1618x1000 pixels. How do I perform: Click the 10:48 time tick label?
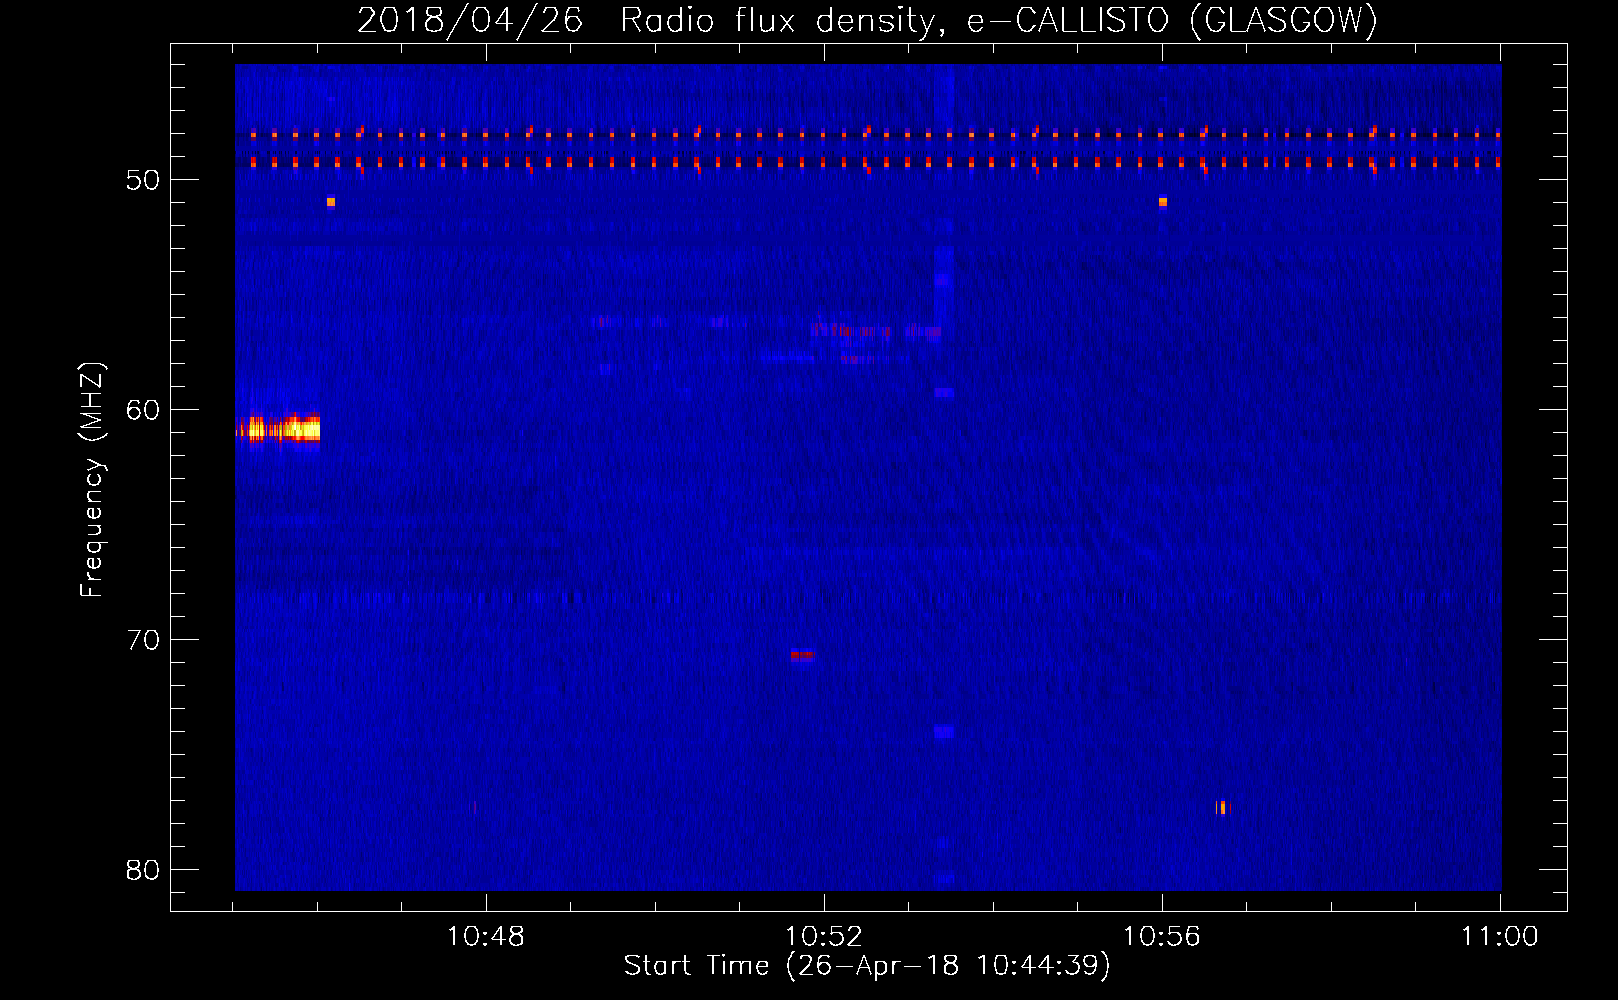point(485,937)
